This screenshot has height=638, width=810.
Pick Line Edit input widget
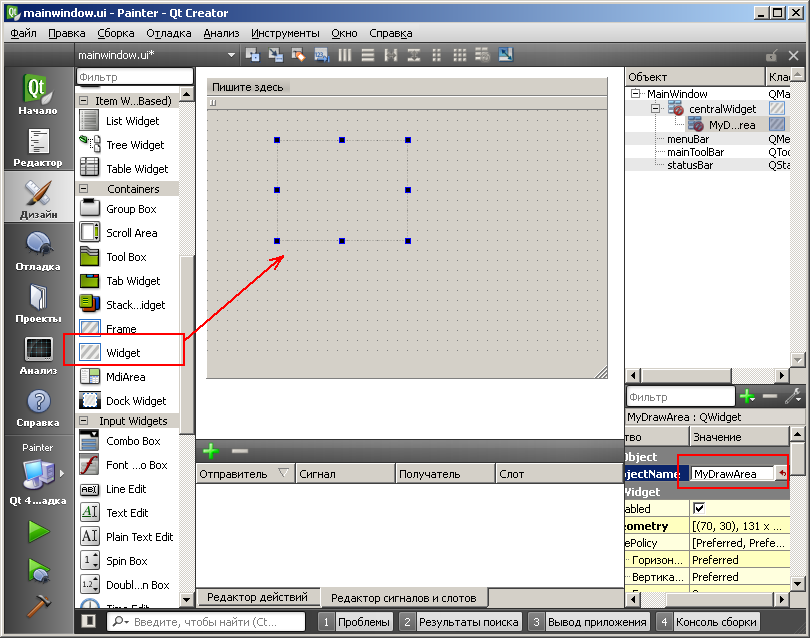coord(126,489)
